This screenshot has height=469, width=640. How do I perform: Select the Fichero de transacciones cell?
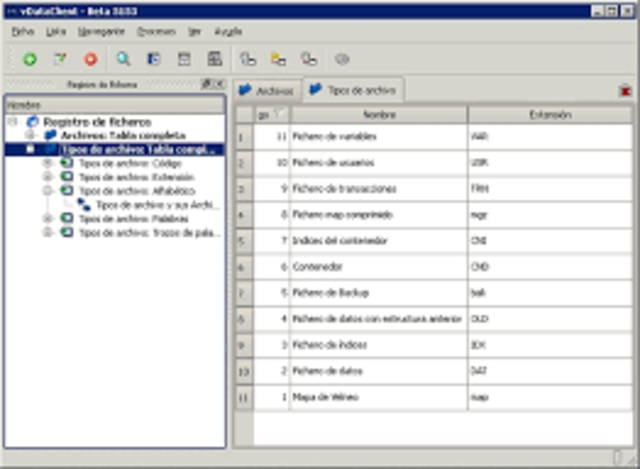379,189
